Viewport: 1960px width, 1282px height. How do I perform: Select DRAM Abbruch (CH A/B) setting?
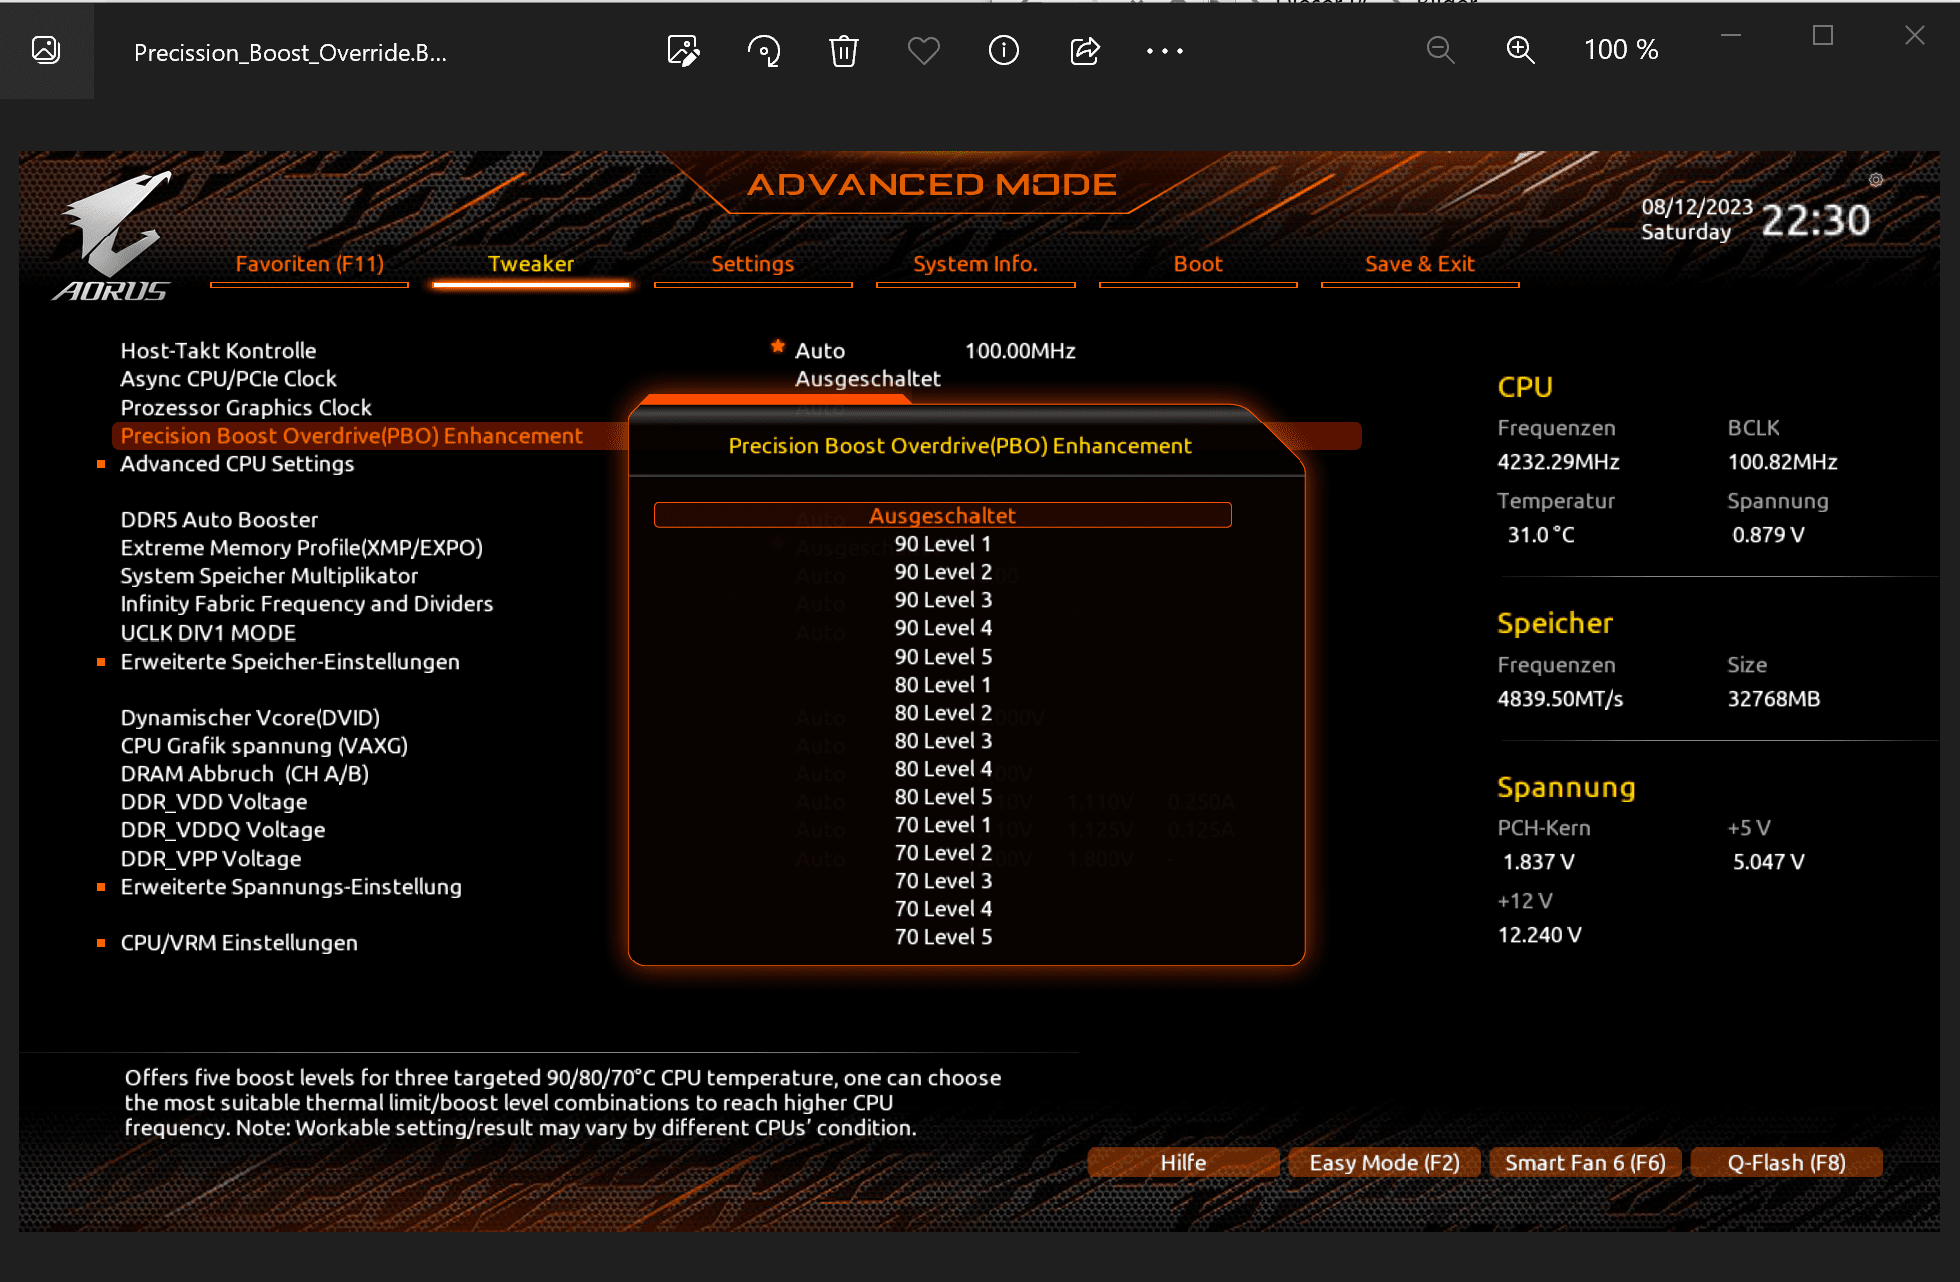point(245,774)
